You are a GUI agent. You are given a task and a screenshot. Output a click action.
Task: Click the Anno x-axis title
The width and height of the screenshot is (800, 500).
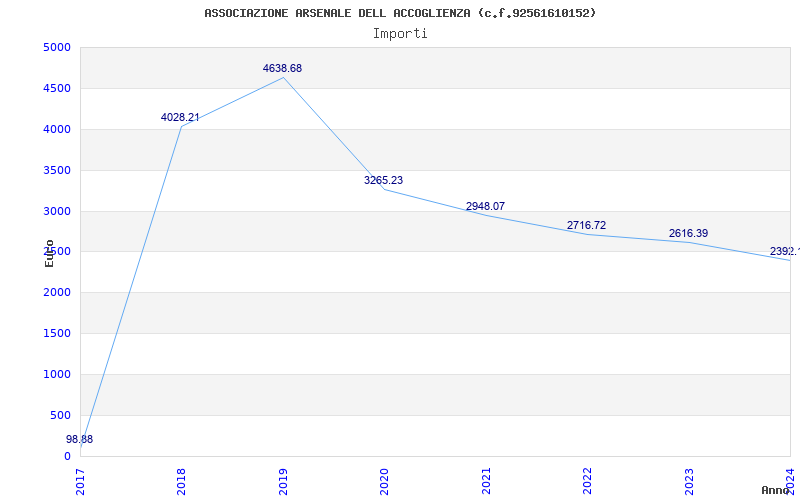click(x=776, y=491)
